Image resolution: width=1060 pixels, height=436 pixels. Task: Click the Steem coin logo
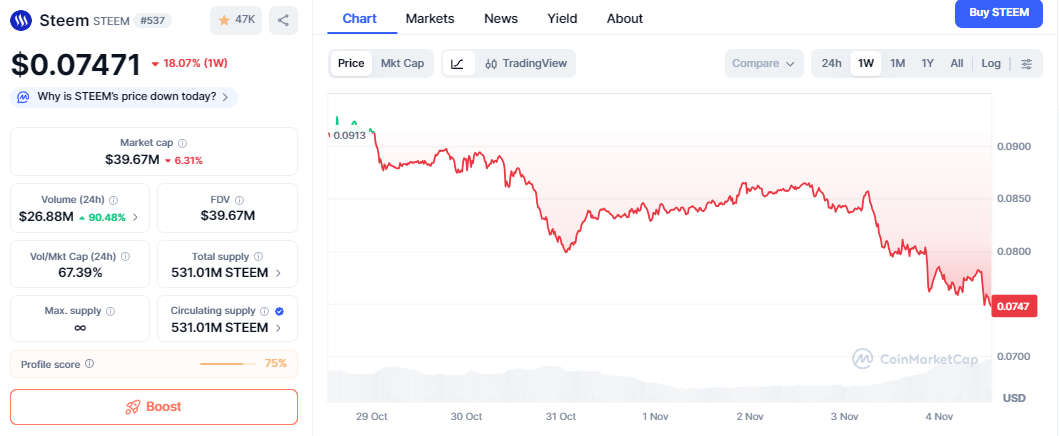click(22, 20)
